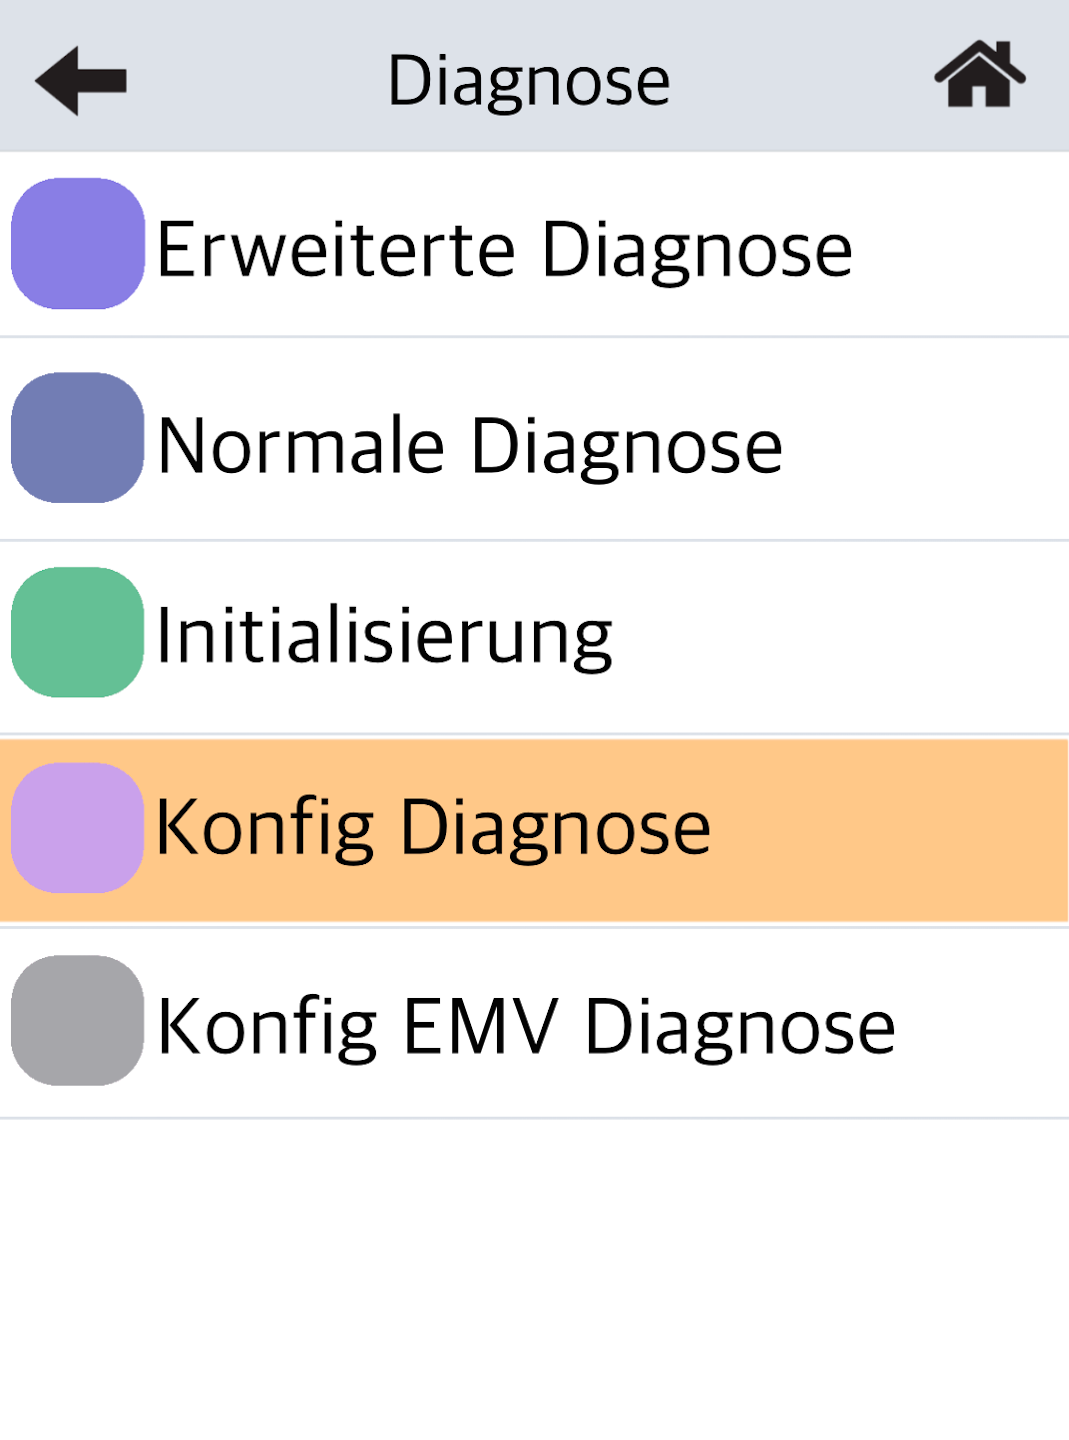Start Initialisierung from the list
This screenshot has width=1069, height=1440.
point(385,637)
